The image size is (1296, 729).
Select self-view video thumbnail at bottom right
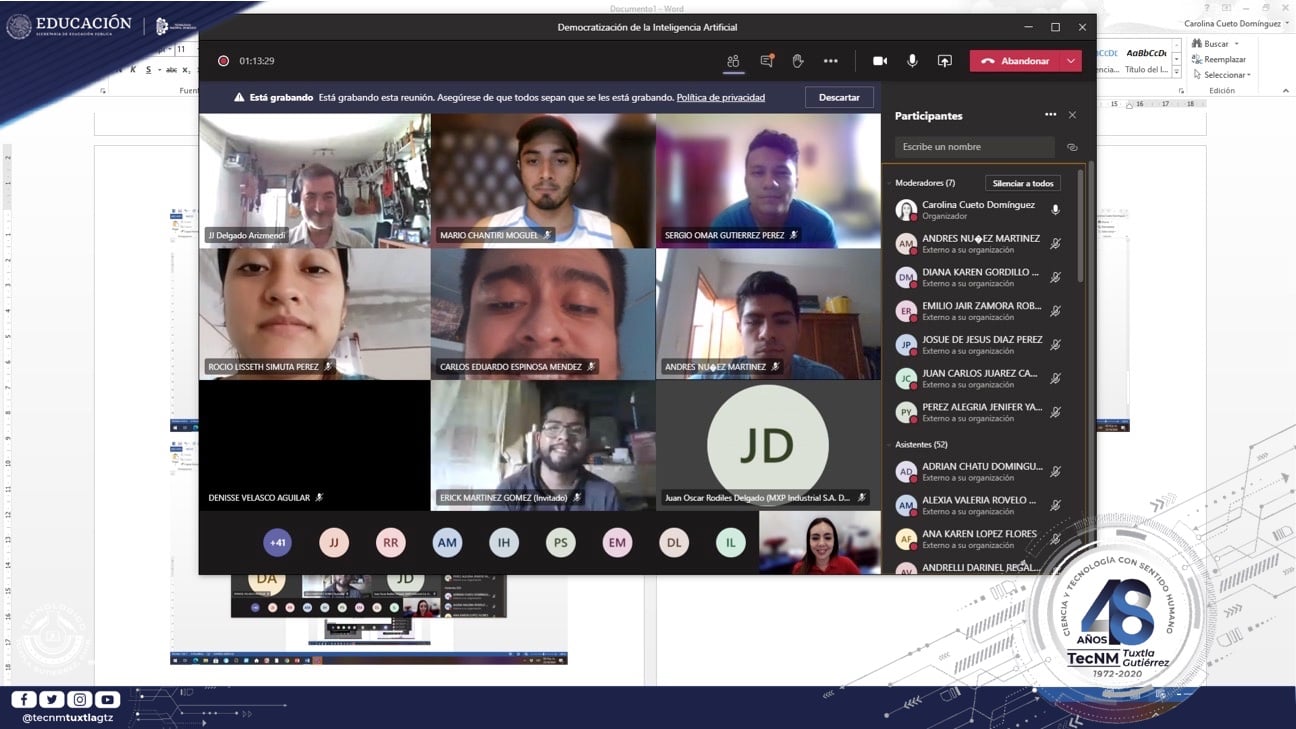(820, 543)
